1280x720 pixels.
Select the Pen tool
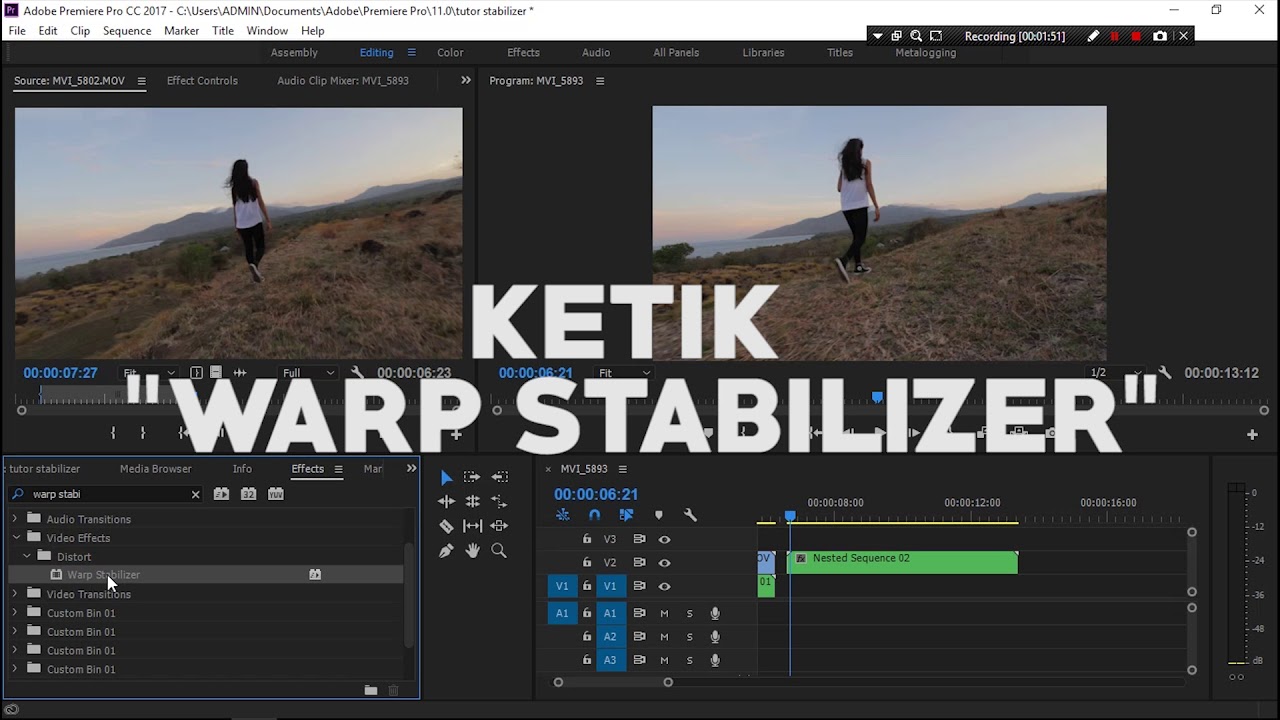[x=446, y=550]
